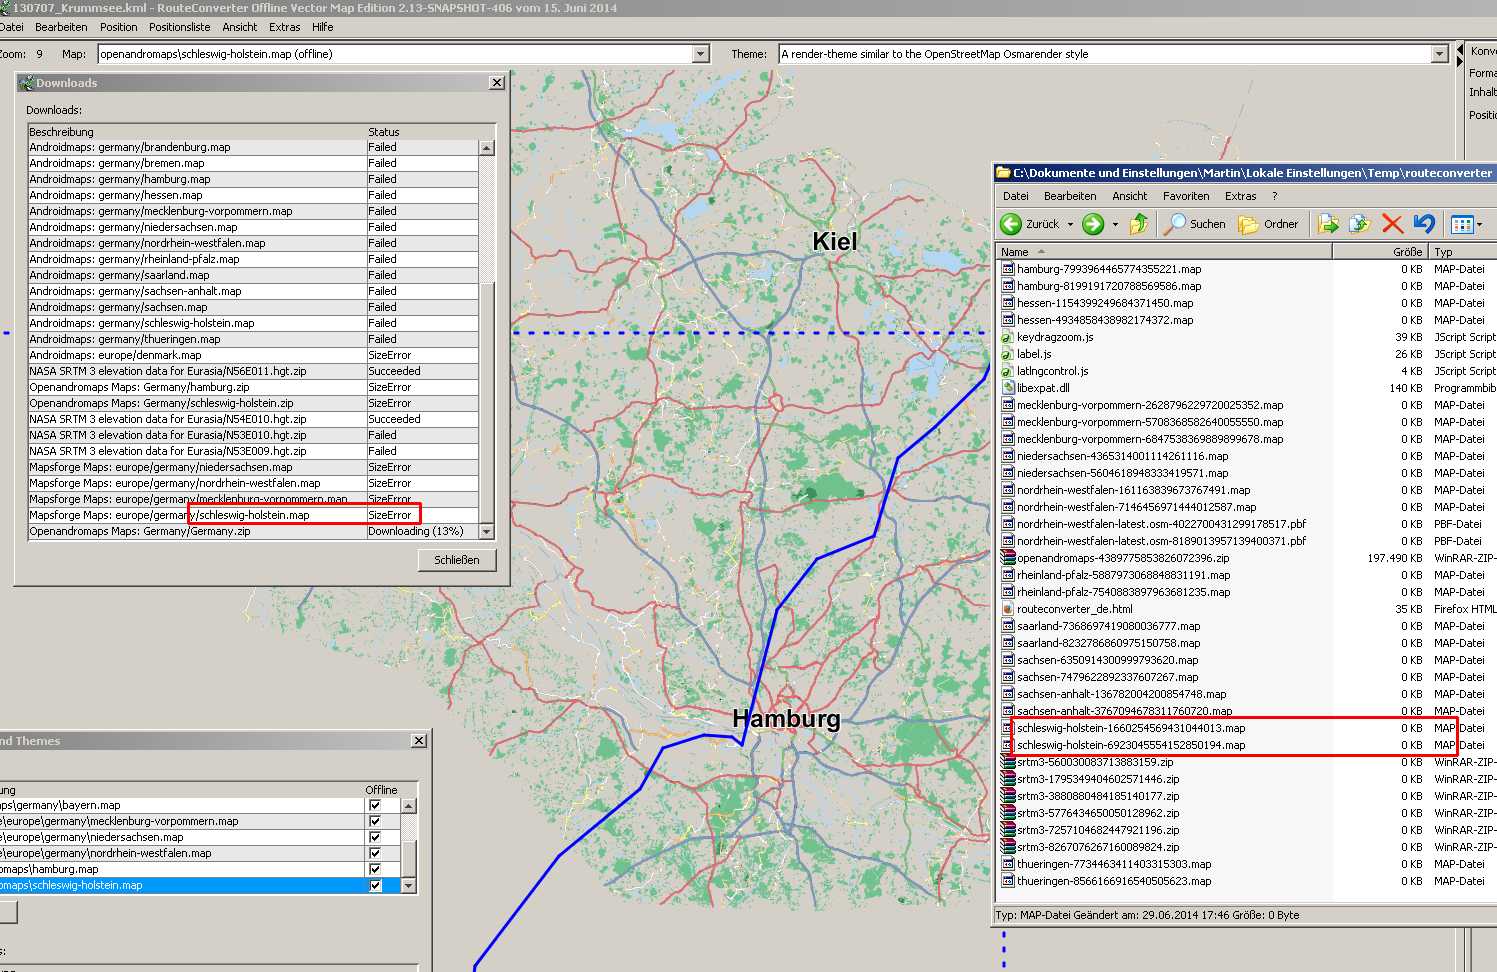This screenshot has width=1497, height=972.
Task: Open the Positionsliste menu
Action: 180,27
